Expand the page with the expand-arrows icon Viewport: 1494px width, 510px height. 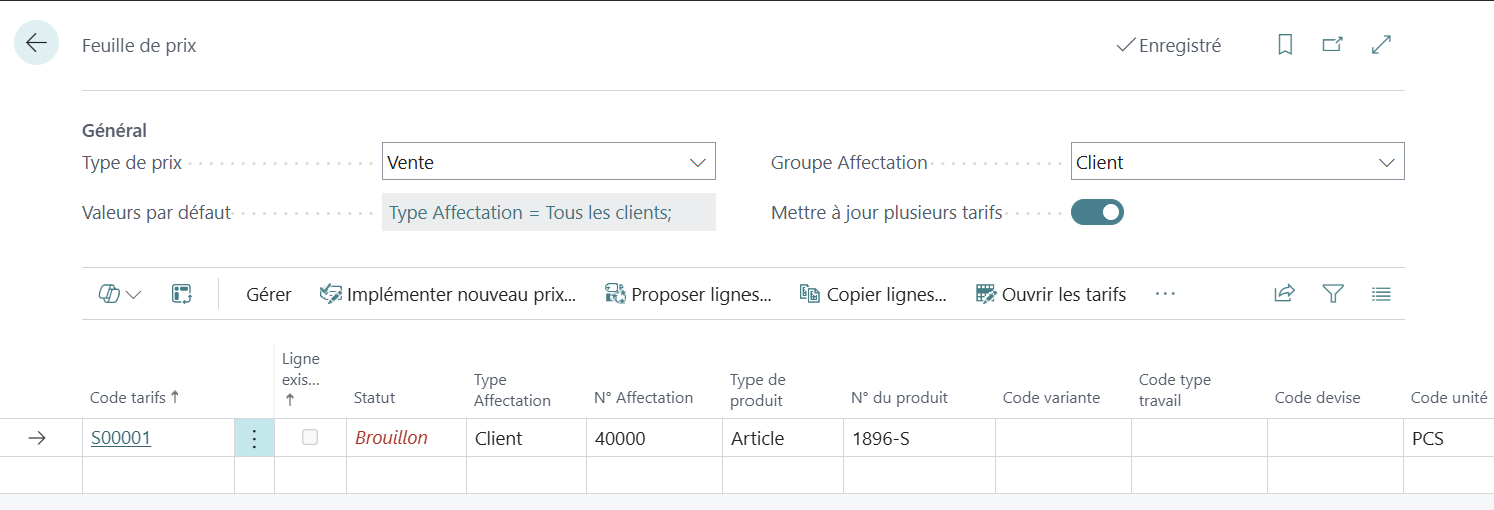coord(1381,45)
